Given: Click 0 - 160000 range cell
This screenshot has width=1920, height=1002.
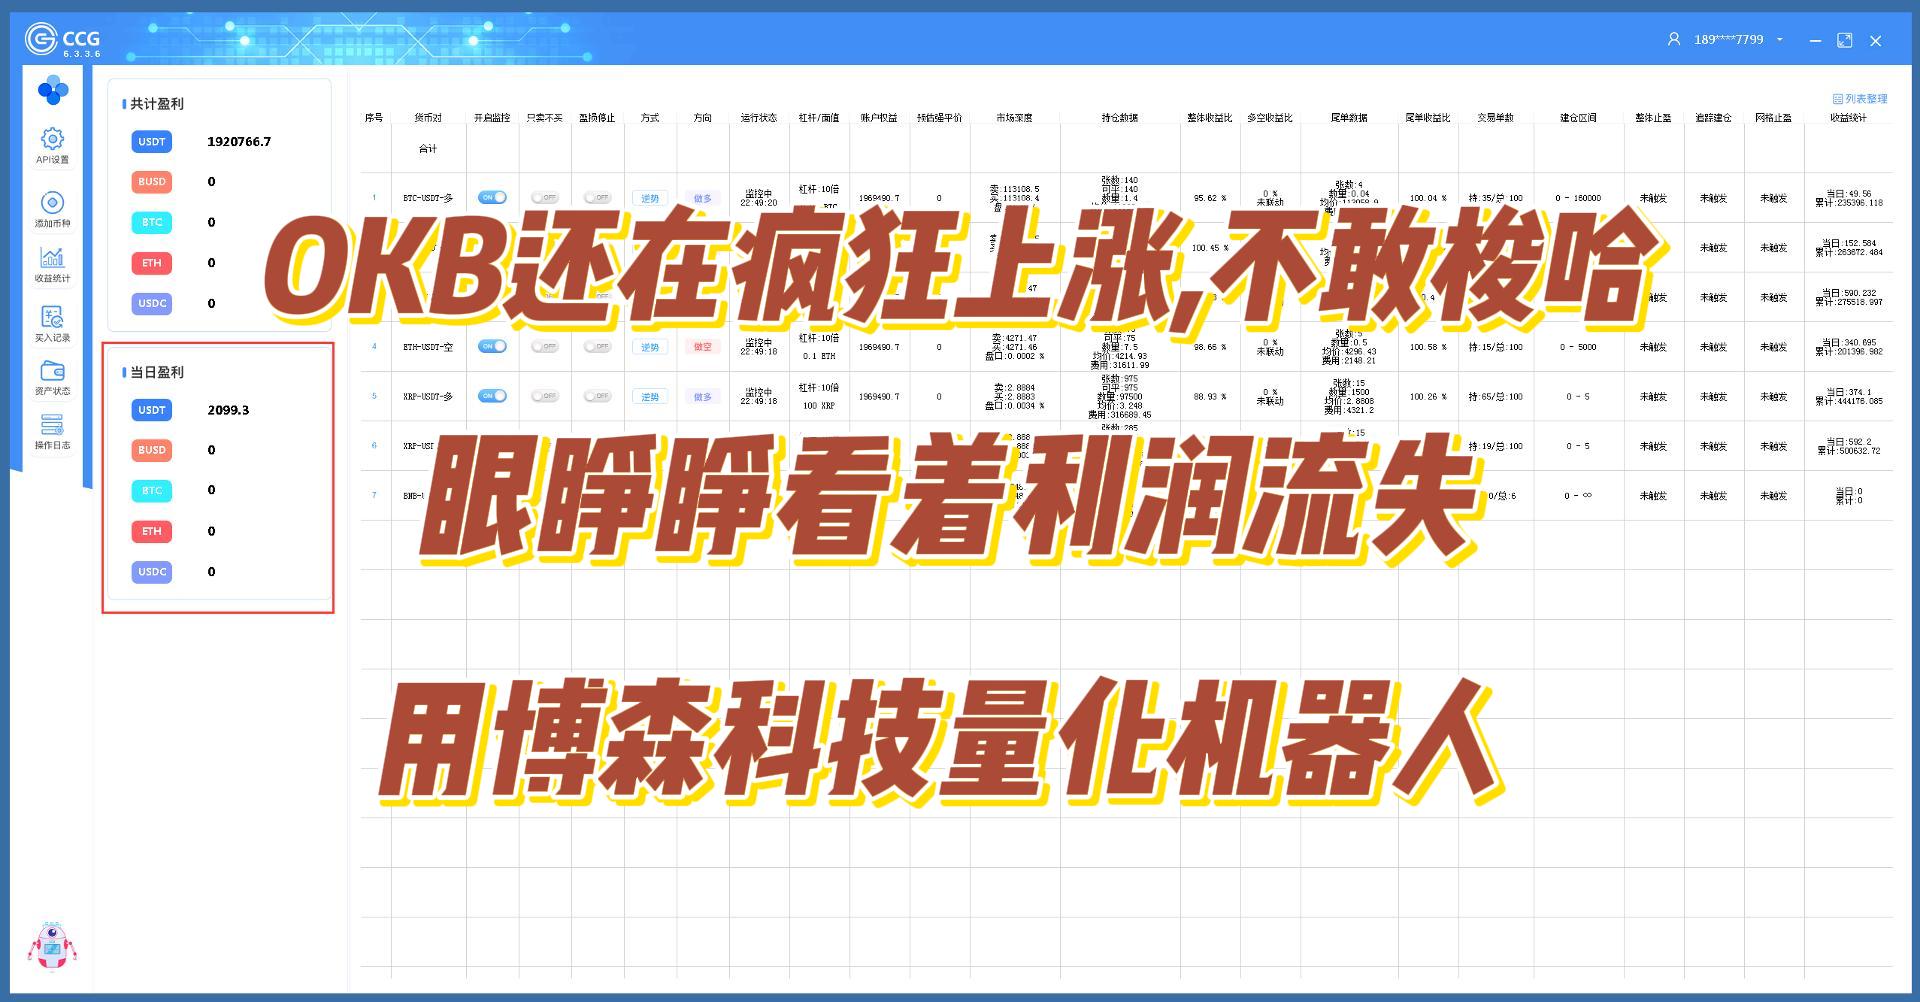Looking at the screenshot, I should pos(1578,198).
